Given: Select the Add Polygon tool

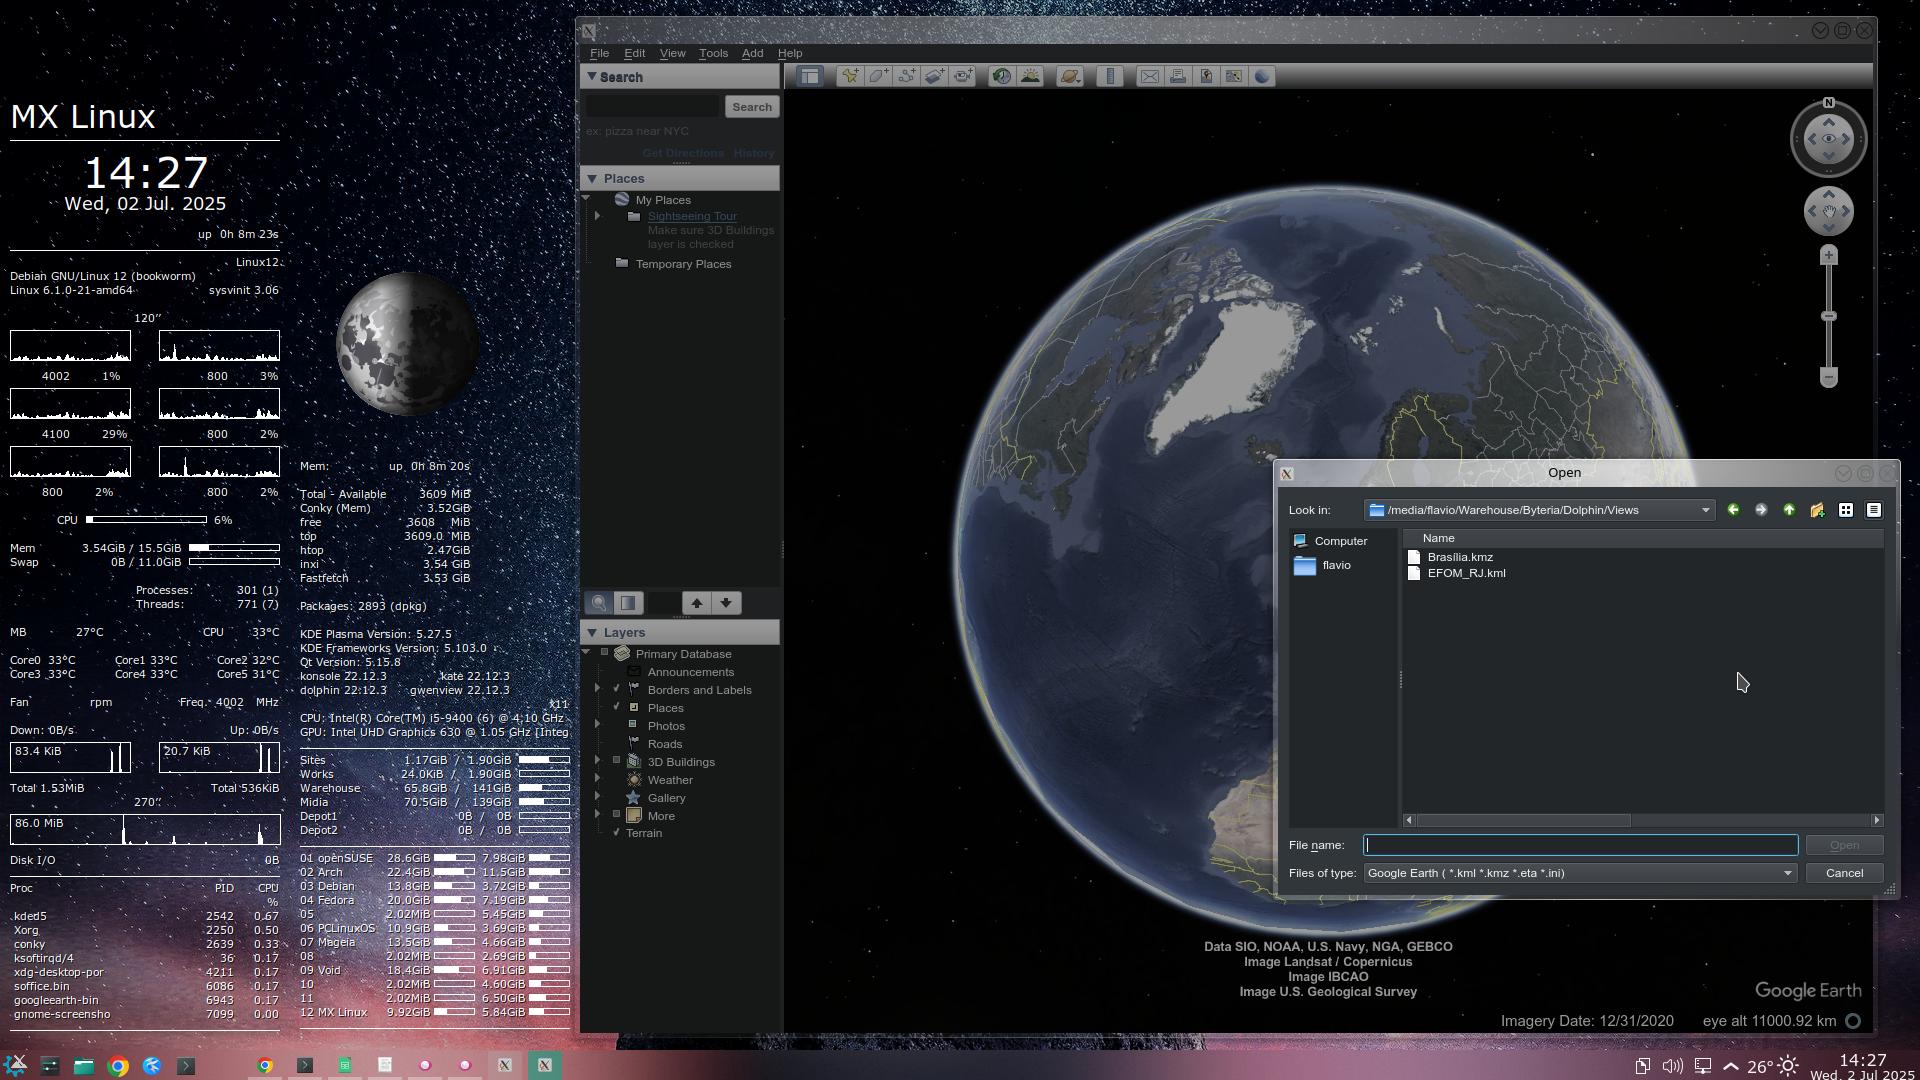Looking at the screenshot, I should coord(878,77).
